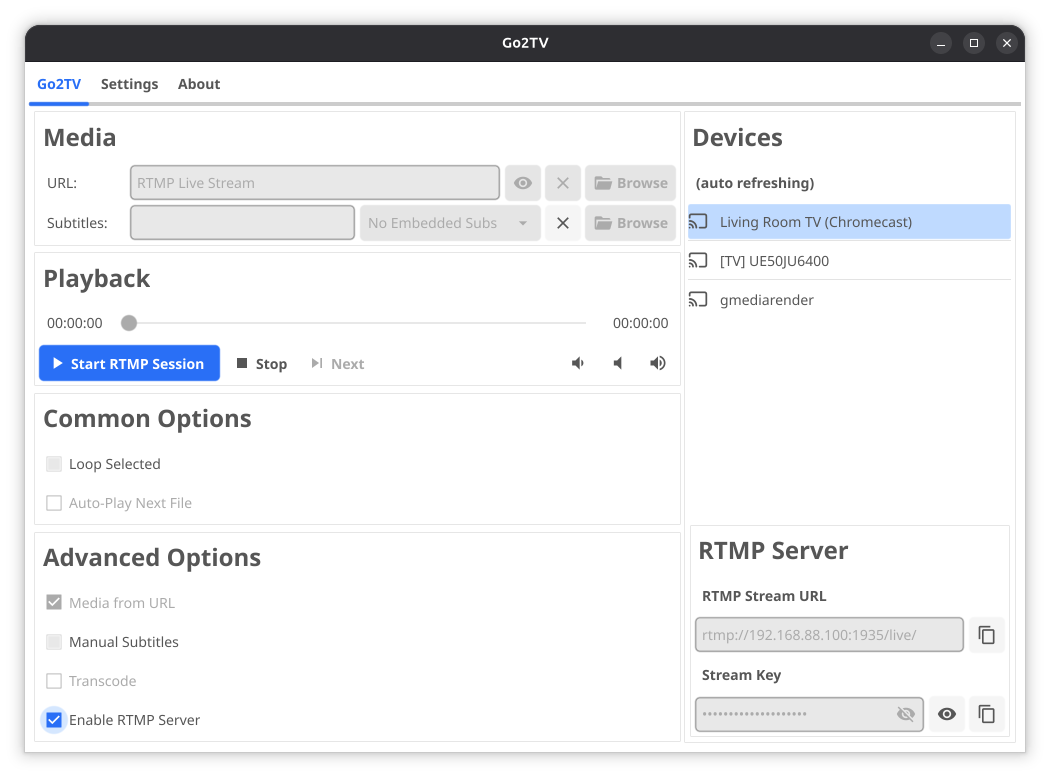Click the eye icon beside the URL field
The image size is (1050, 777).
point(522,183)
